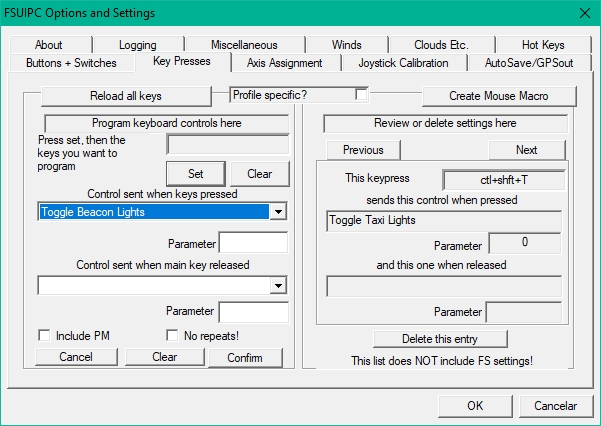Click the key press capture field
Image resolution: width=601 pixels, height=426 pixels.
pos(228,144)
